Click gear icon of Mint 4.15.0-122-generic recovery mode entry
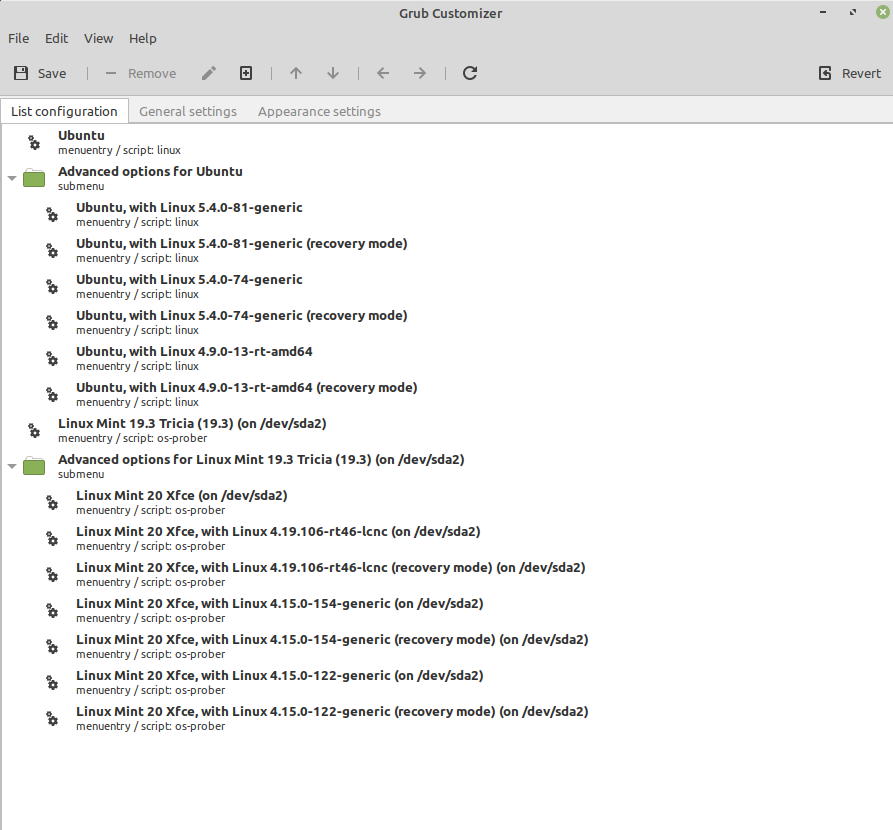This screenshot has width=893, height=830. click(52, 718)
